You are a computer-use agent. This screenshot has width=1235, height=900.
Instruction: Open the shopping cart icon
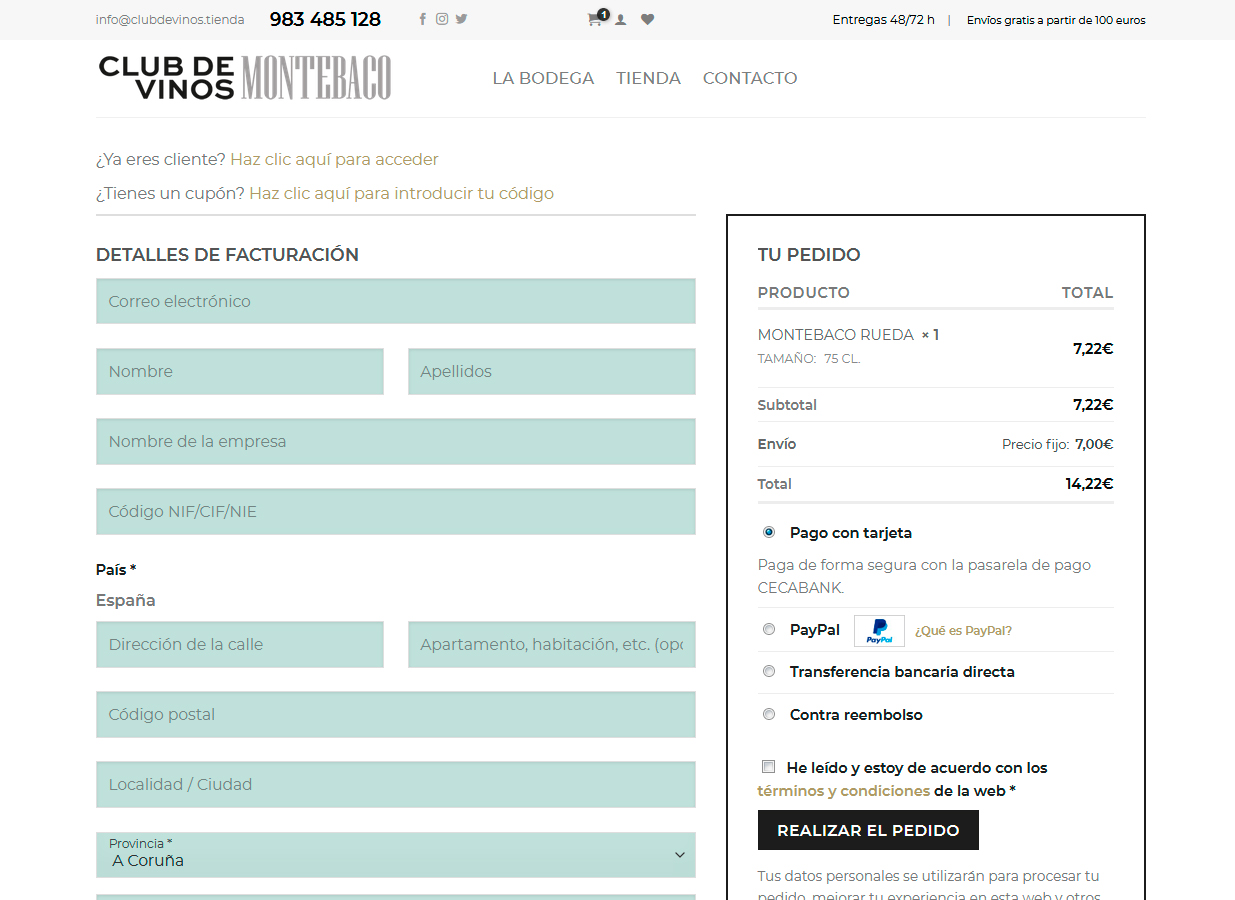tap(597, 18)
